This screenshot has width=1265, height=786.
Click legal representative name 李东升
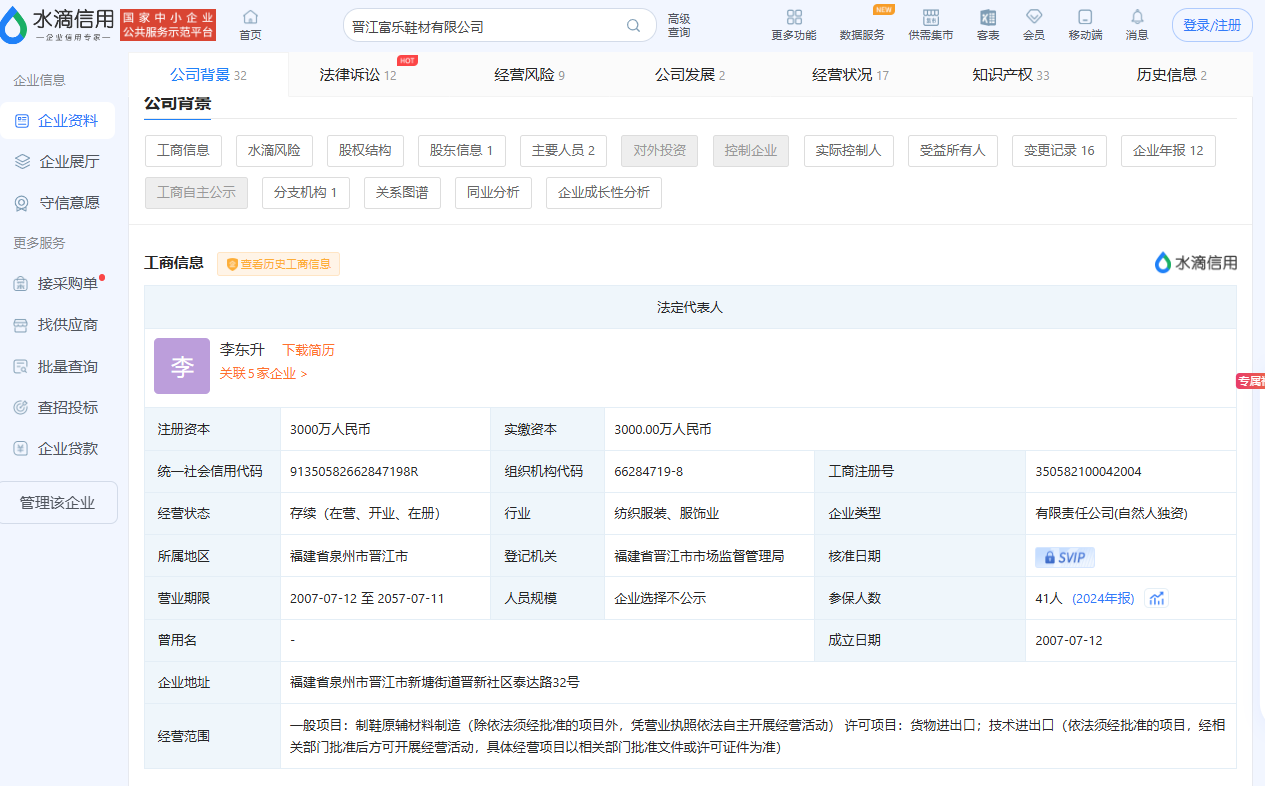point(243,350)
